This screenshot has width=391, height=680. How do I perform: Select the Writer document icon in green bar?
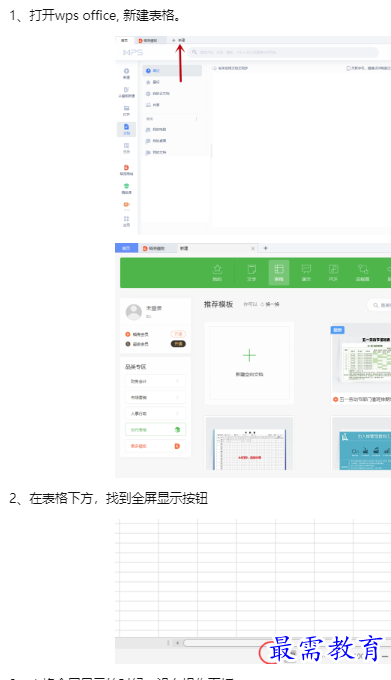[251, 273]
